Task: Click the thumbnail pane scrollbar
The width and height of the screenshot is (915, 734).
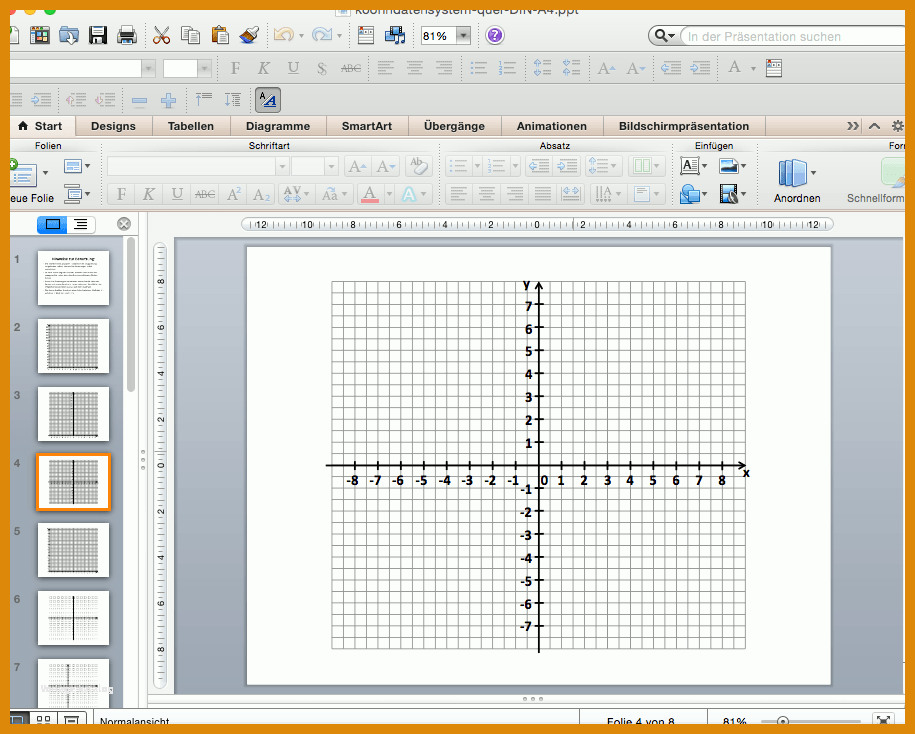Action: point(131,315)
